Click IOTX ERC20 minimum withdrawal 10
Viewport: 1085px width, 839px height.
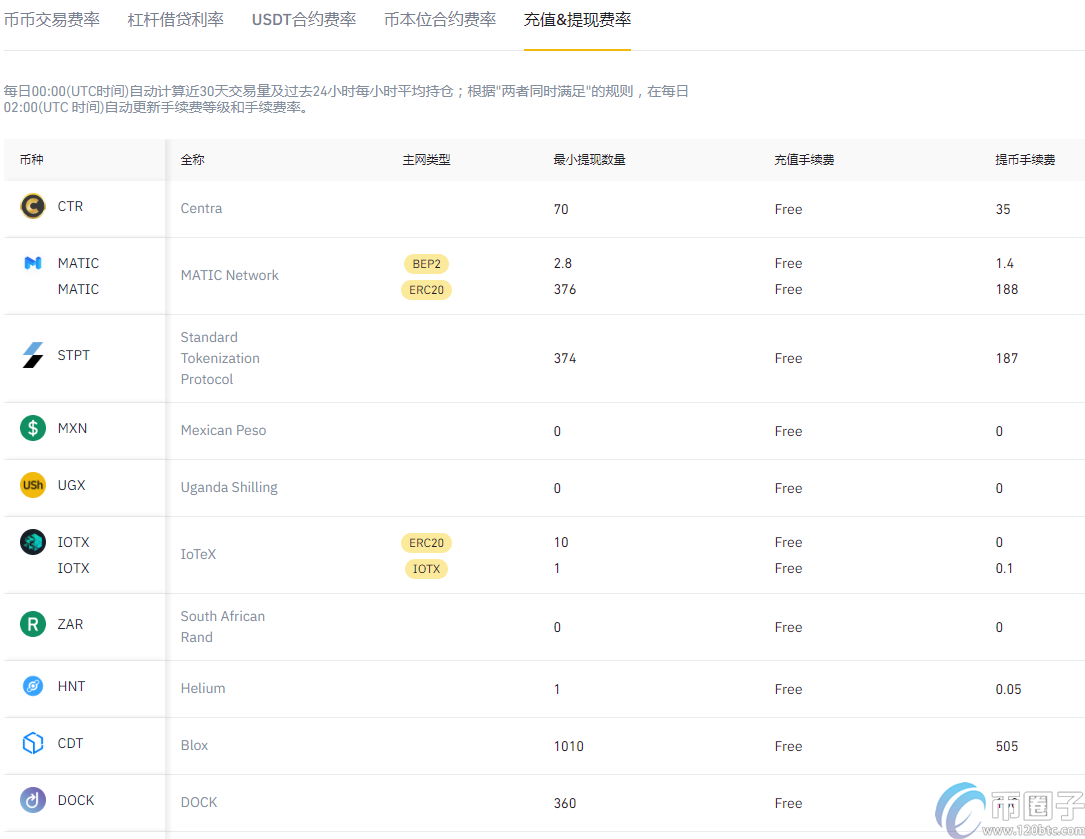click(x=560, y=542)
